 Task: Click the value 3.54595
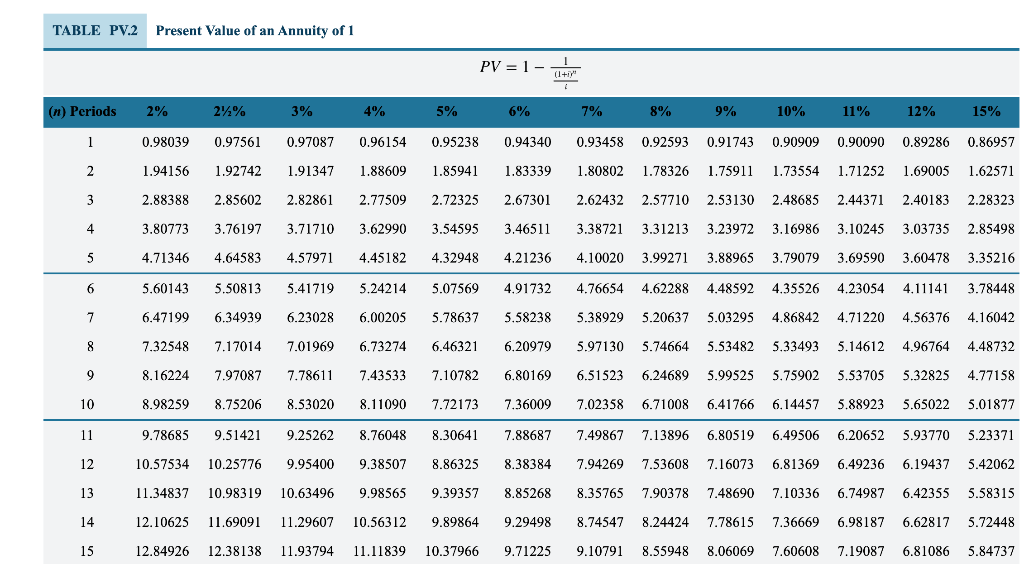(455, 229)
